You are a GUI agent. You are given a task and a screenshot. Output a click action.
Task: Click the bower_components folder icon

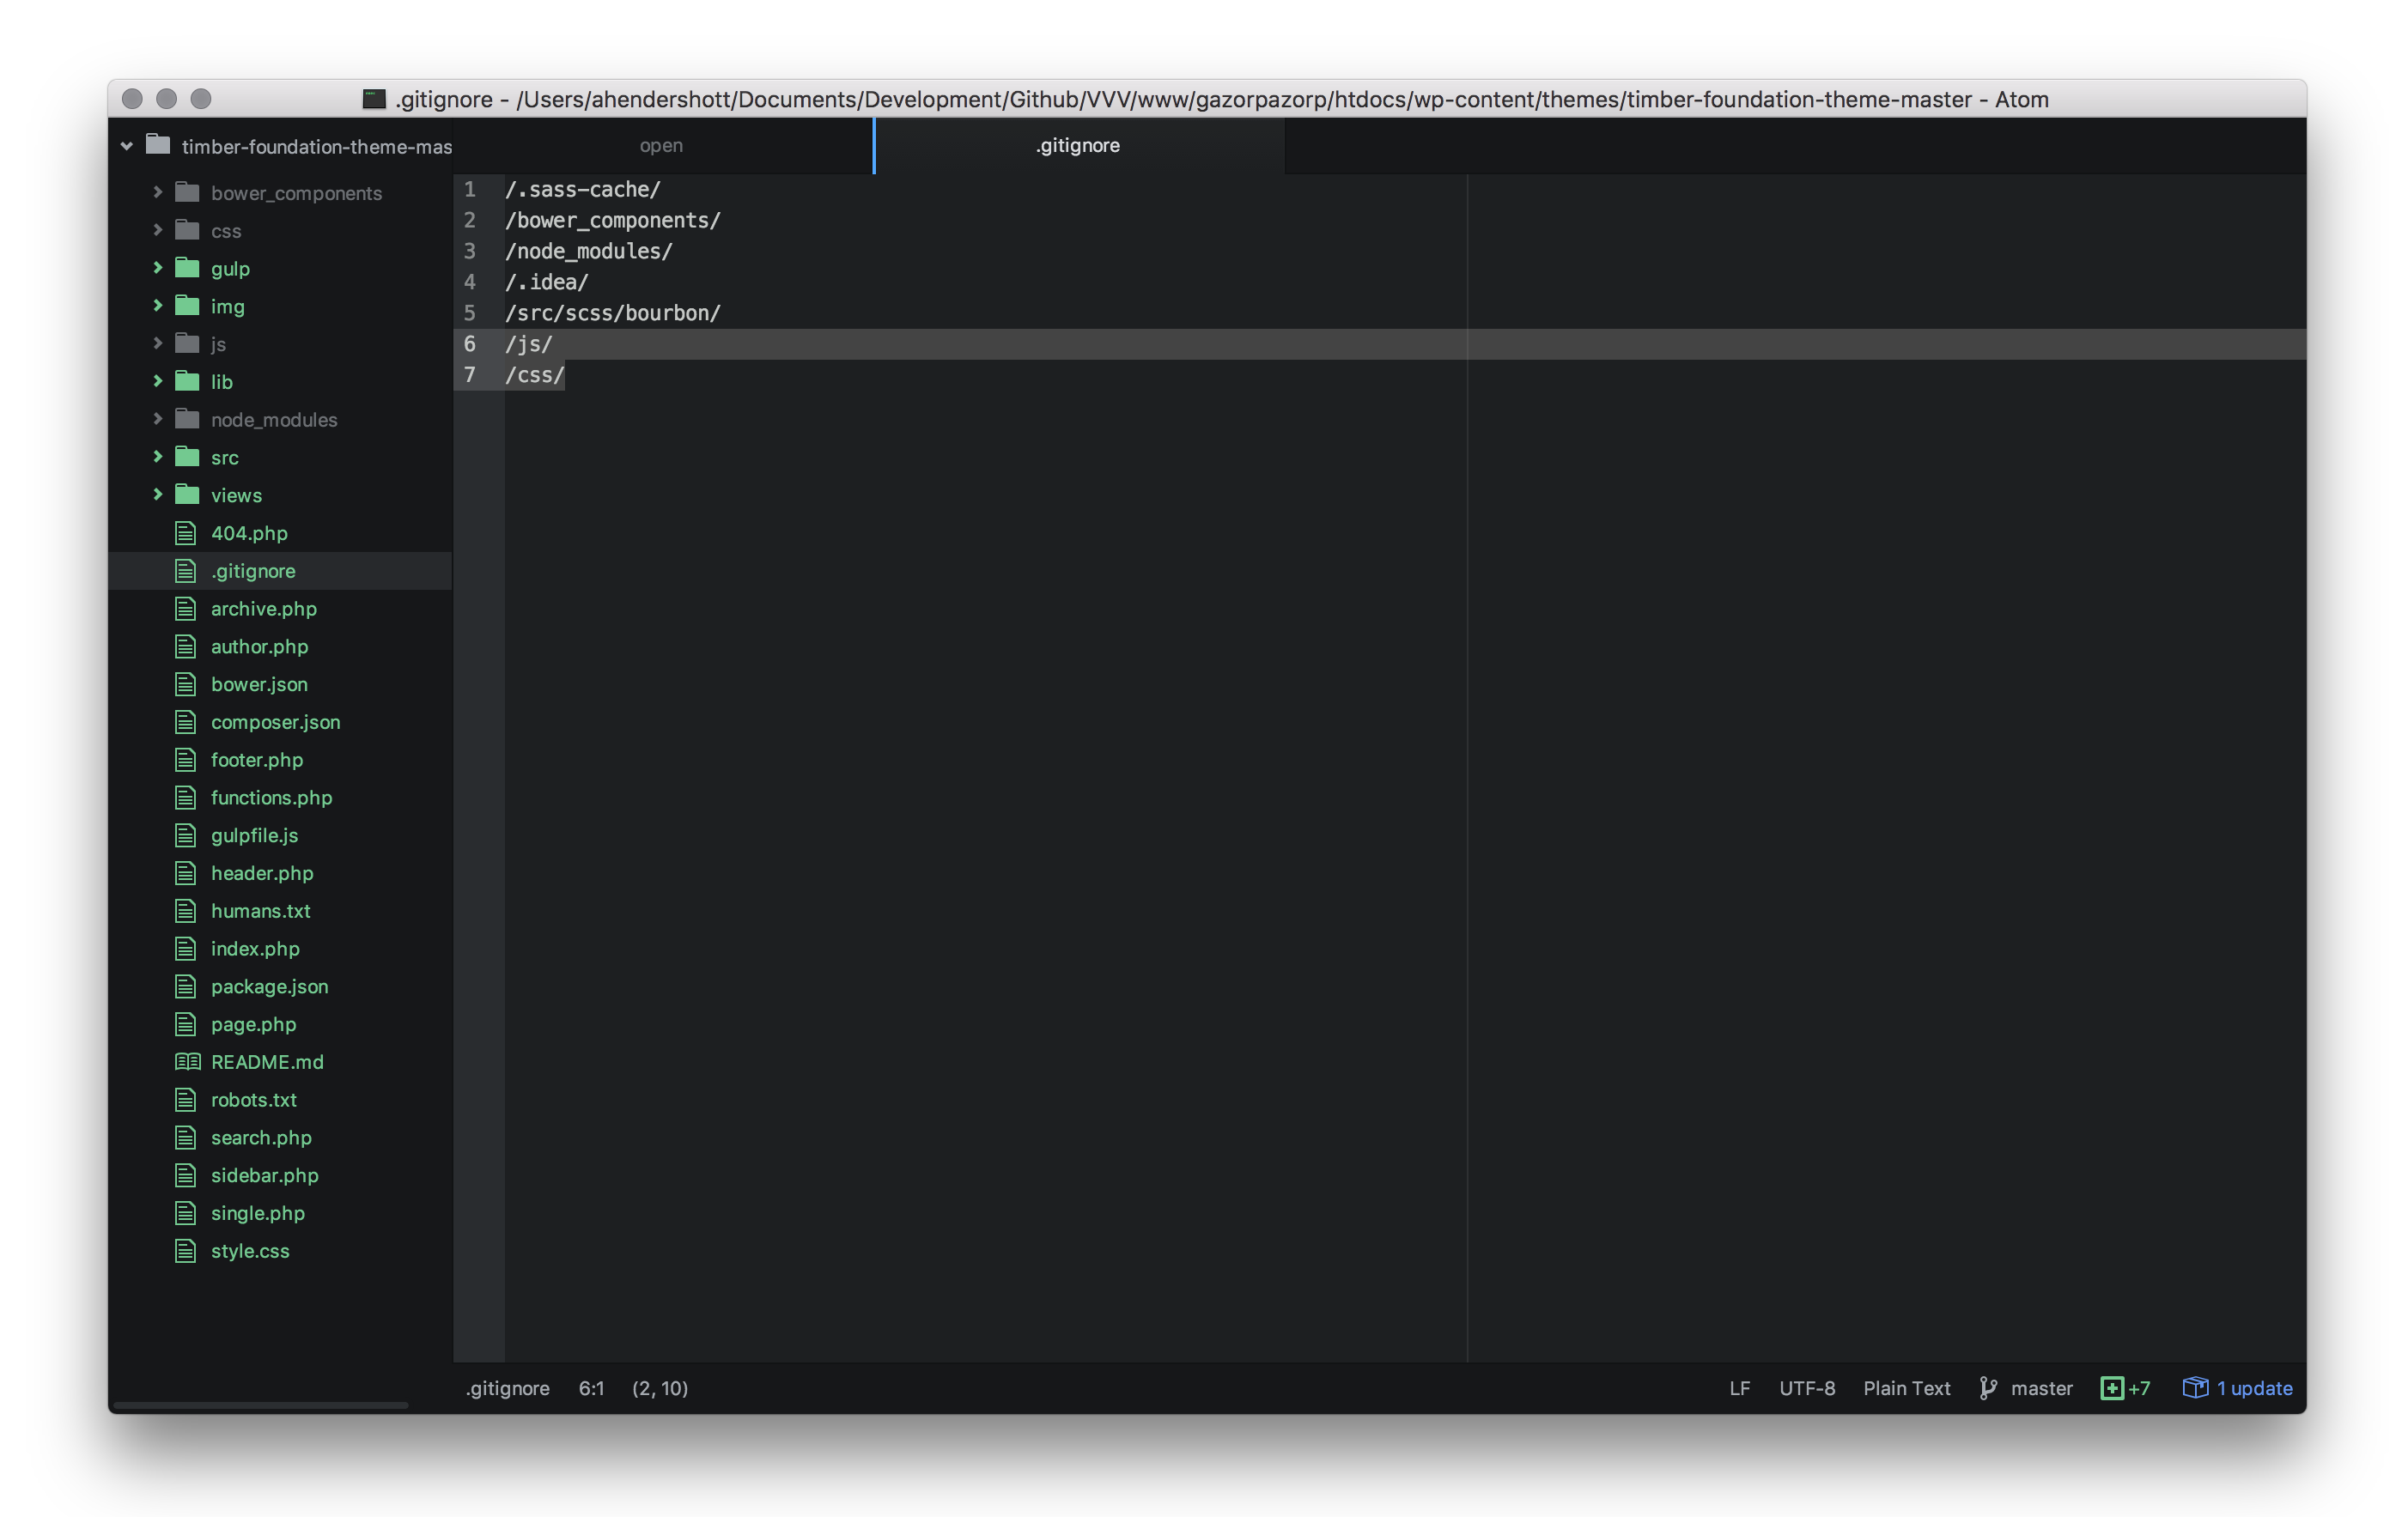pyautogui.click(x=187, y=192)
